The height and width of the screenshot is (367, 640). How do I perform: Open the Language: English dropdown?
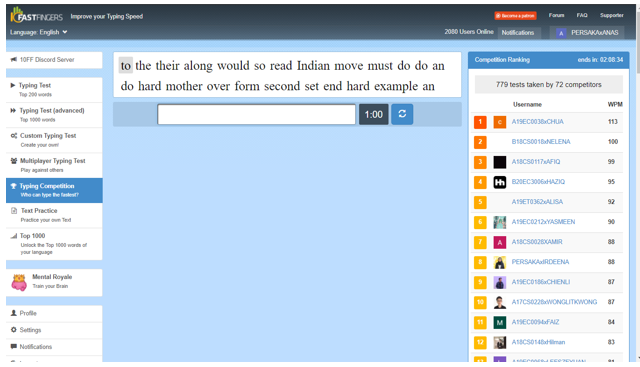(39, 32)
